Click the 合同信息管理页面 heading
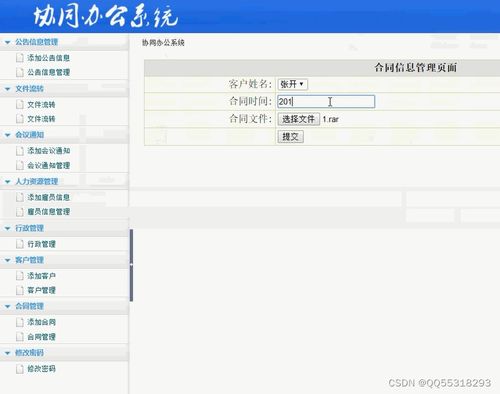 tap(416, 68)
